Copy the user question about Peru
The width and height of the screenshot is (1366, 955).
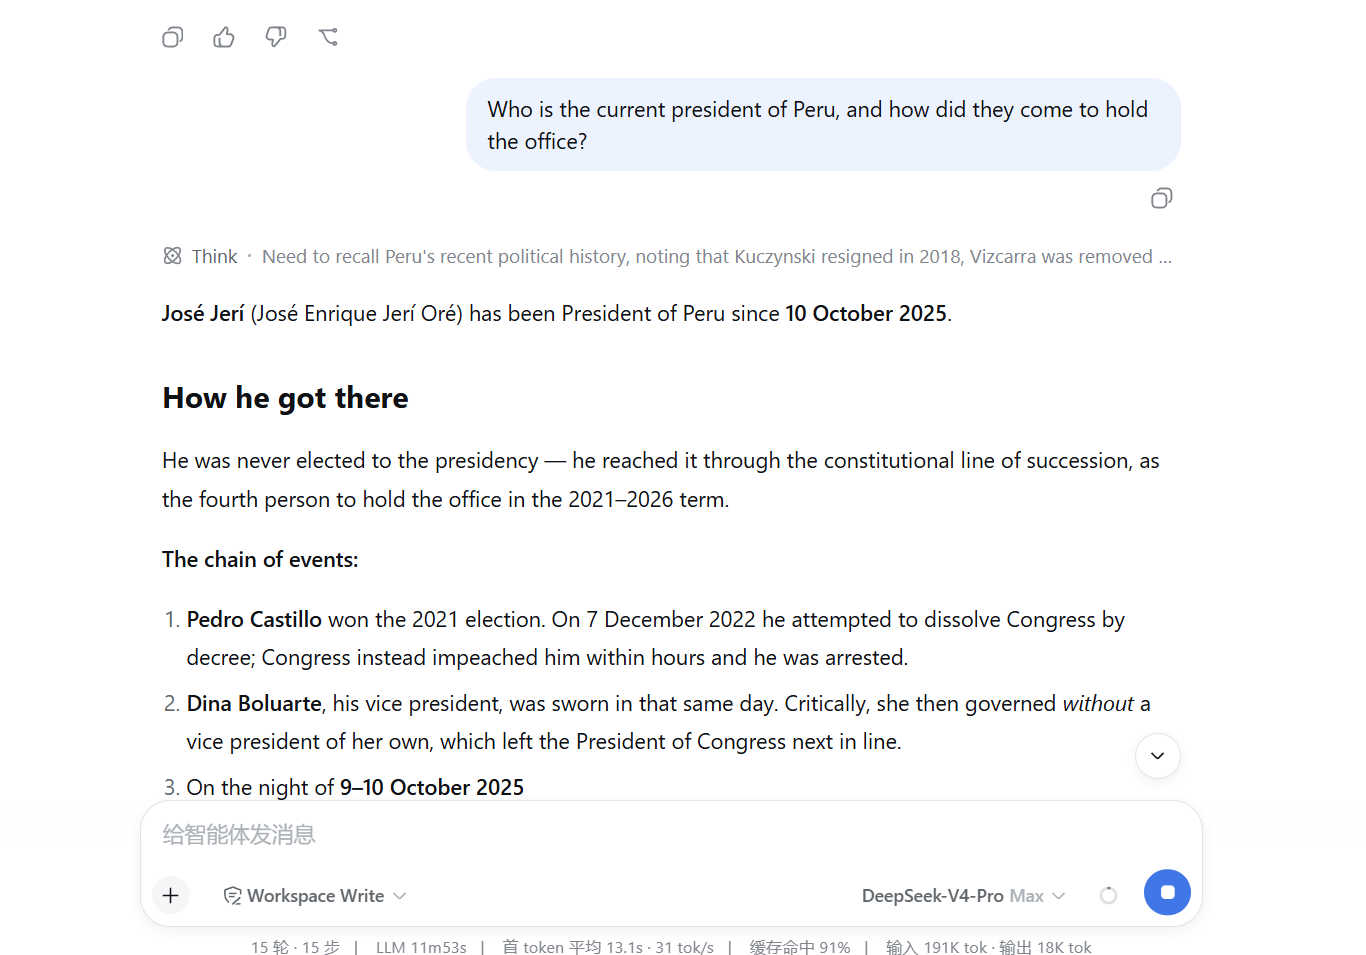tap(1161, 198)
